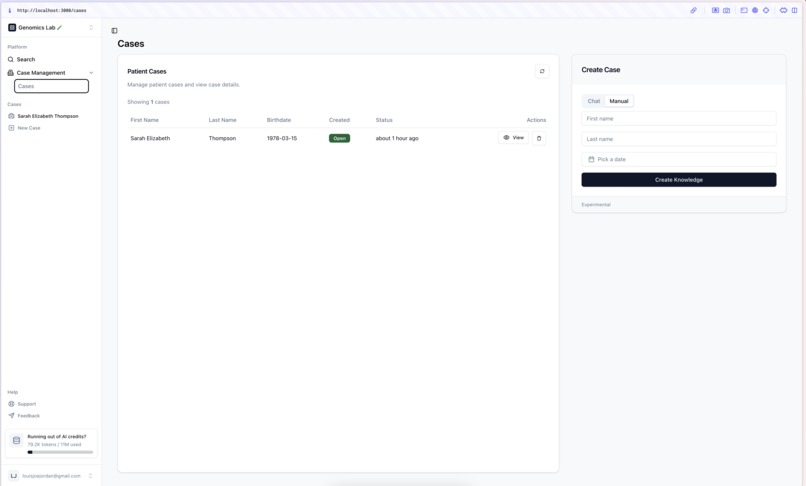Toggle the sidebar with the panel icon

click(x=114, y=31)
